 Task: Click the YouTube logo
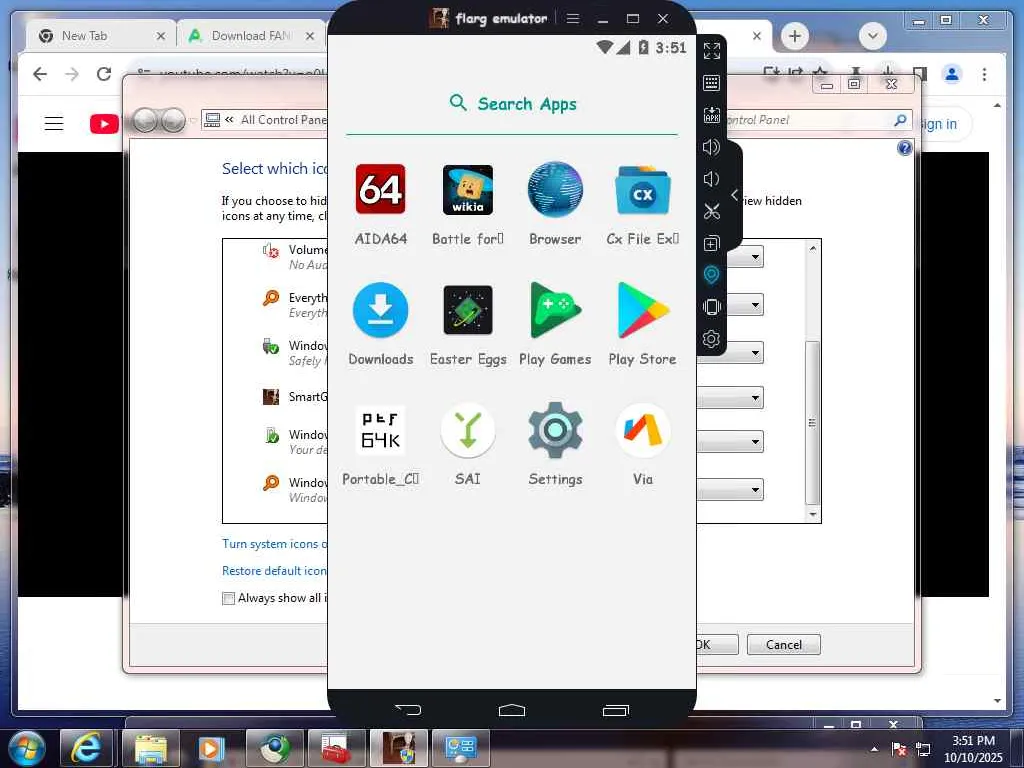pos(104,123)
